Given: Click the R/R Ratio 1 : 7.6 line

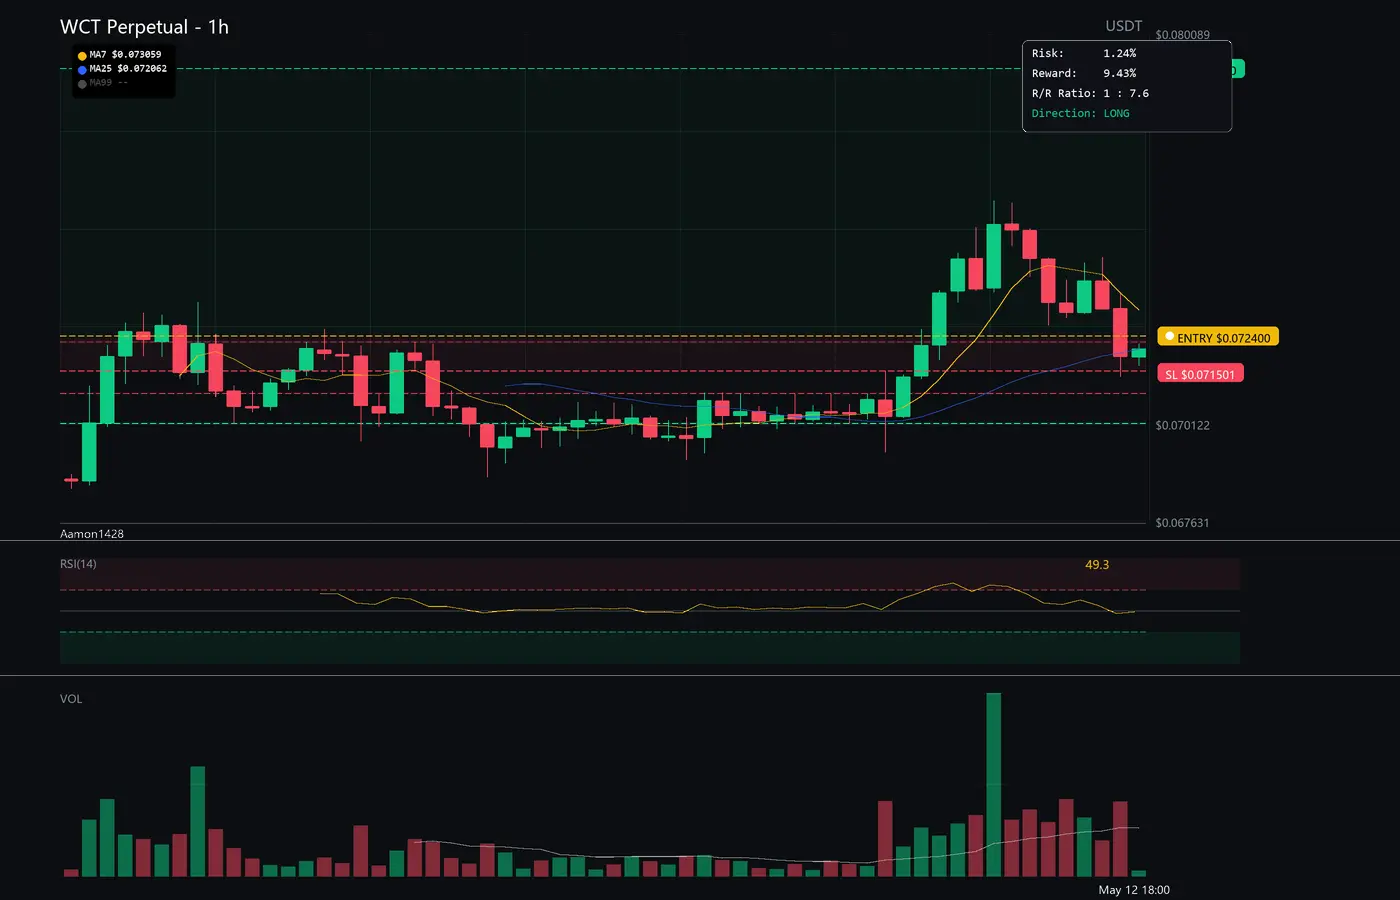Looking at the screenshot, I should (1090, 93).
